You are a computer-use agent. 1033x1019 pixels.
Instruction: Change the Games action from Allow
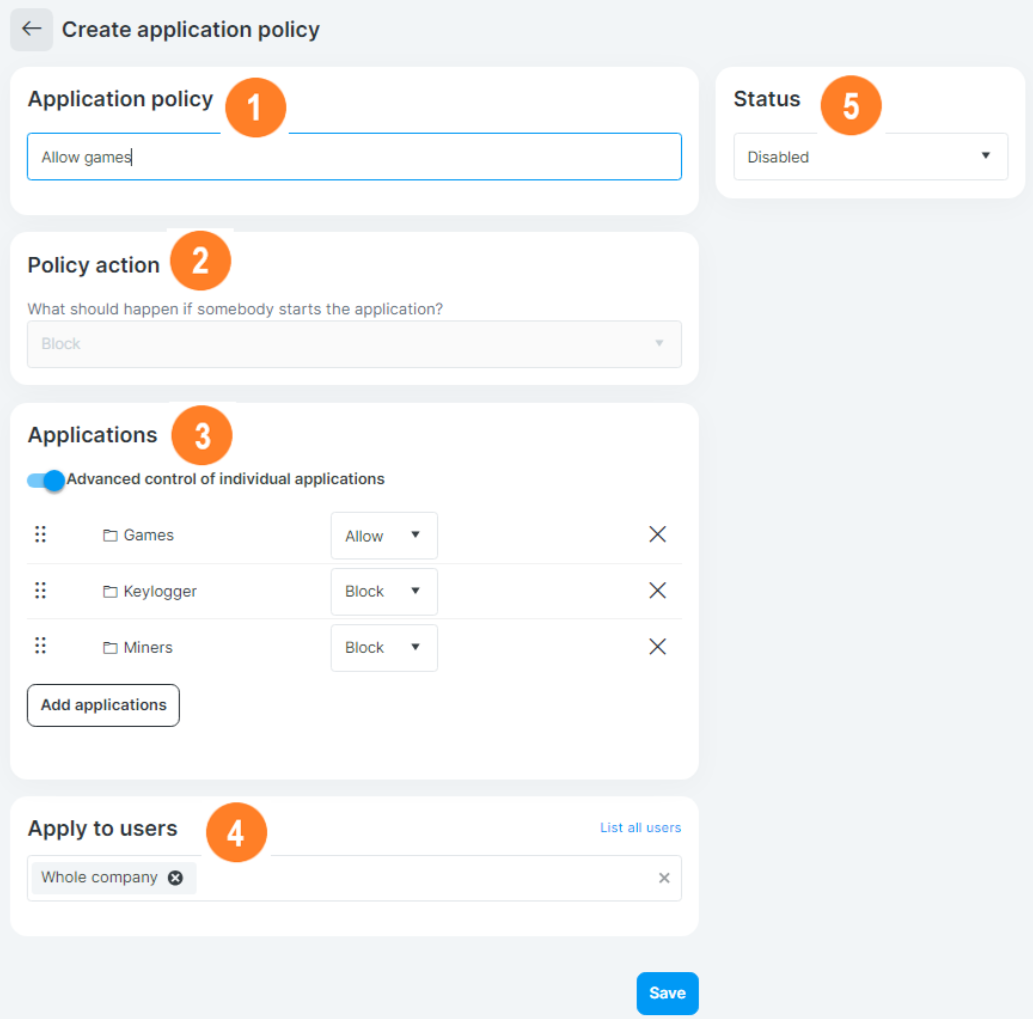pyautogui.click(x=384, y=535)
